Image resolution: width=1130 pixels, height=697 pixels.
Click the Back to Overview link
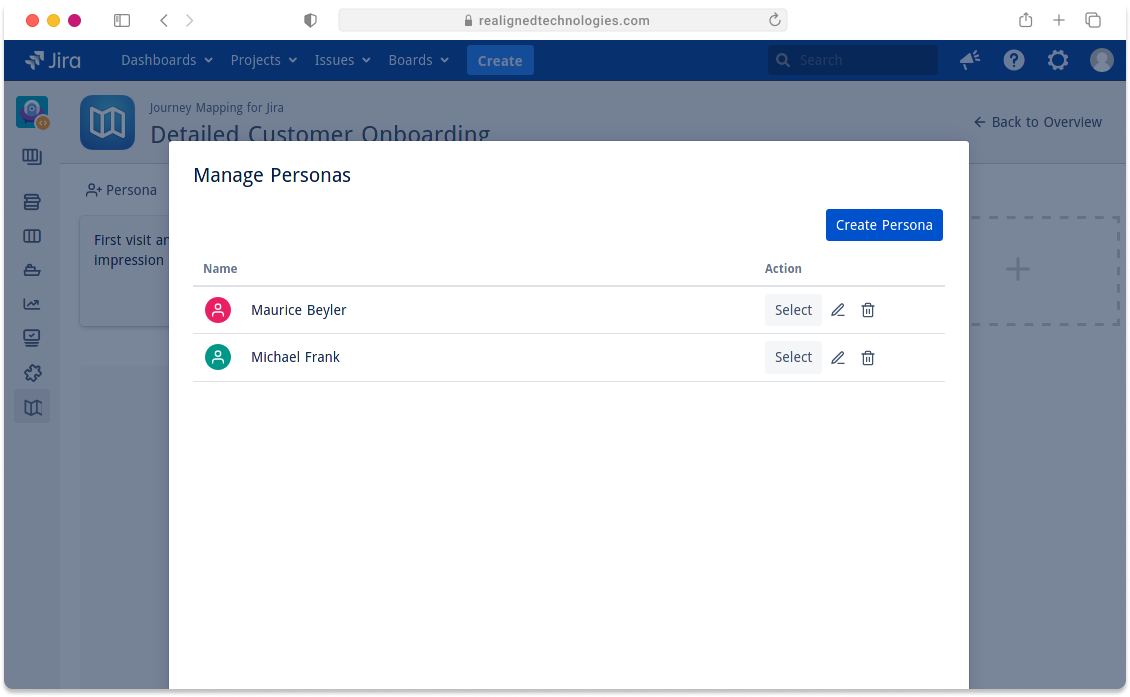point(1038,123)
